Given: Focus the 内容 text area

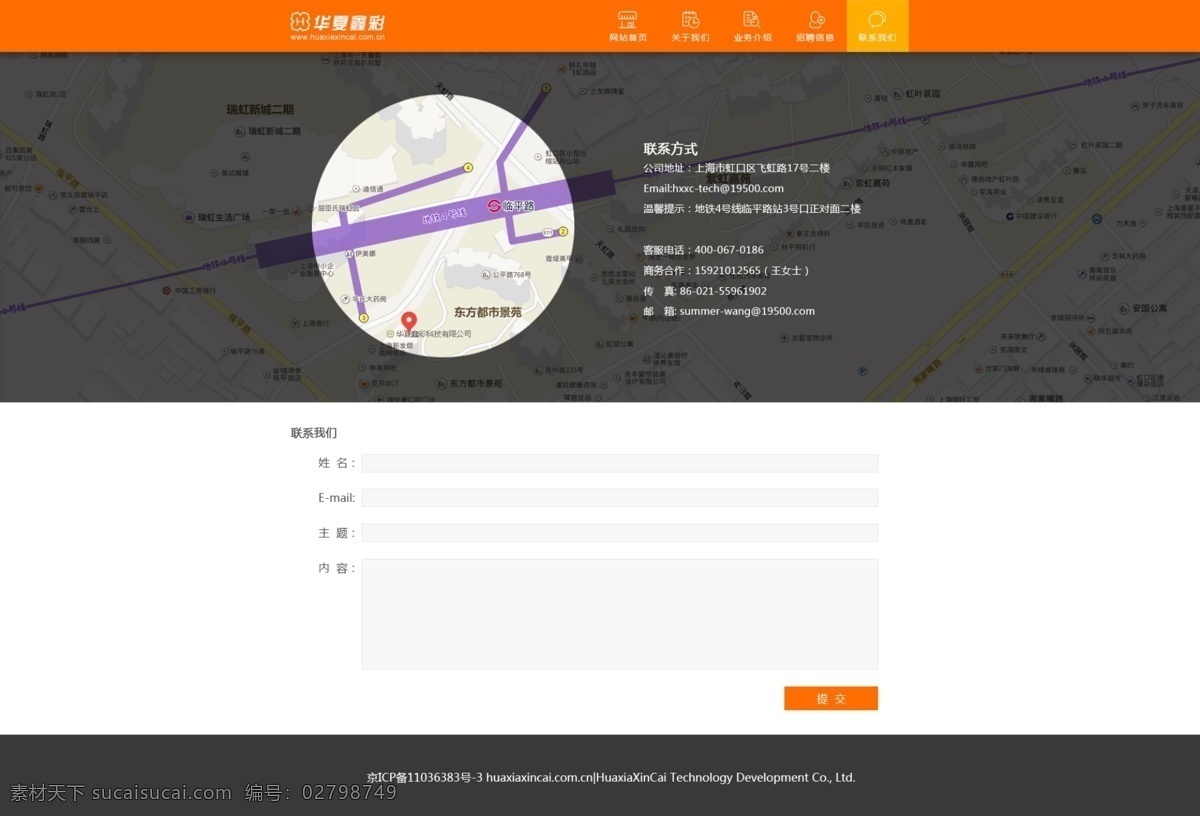Looking at the screenshot, I should [620, 614].
